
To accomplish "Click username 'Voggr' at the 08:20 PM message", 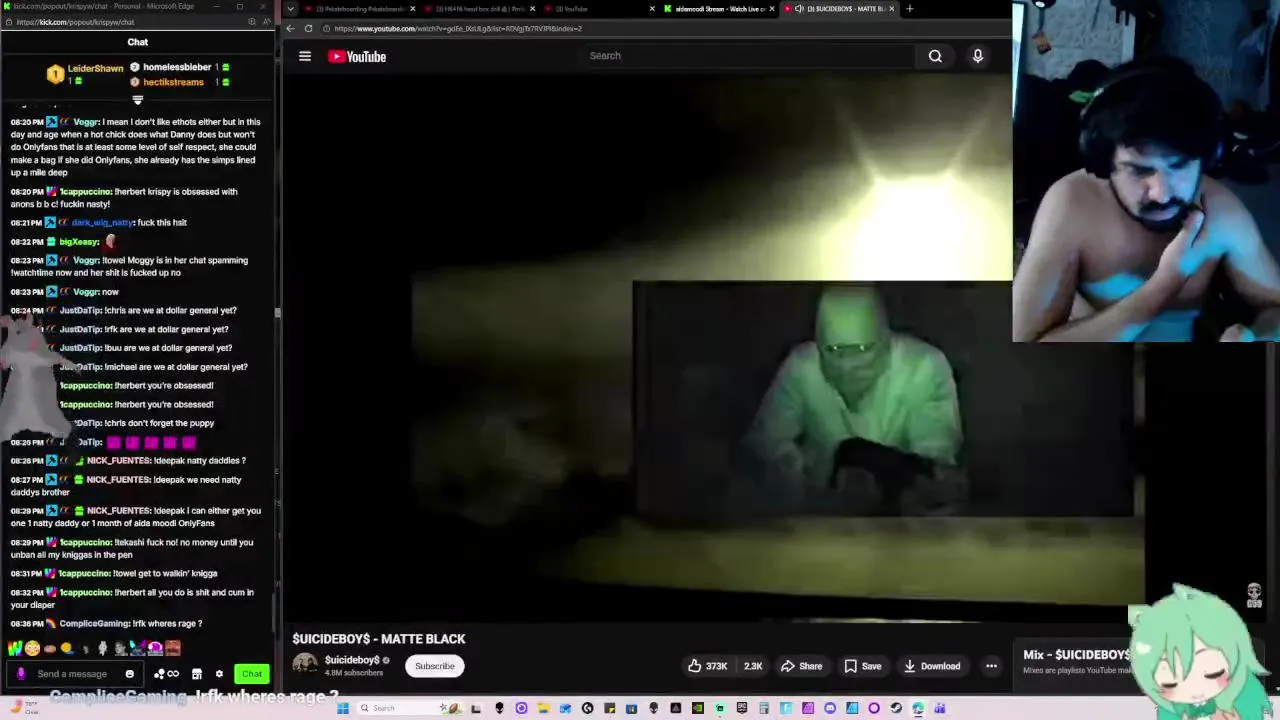I will [85, 122].
